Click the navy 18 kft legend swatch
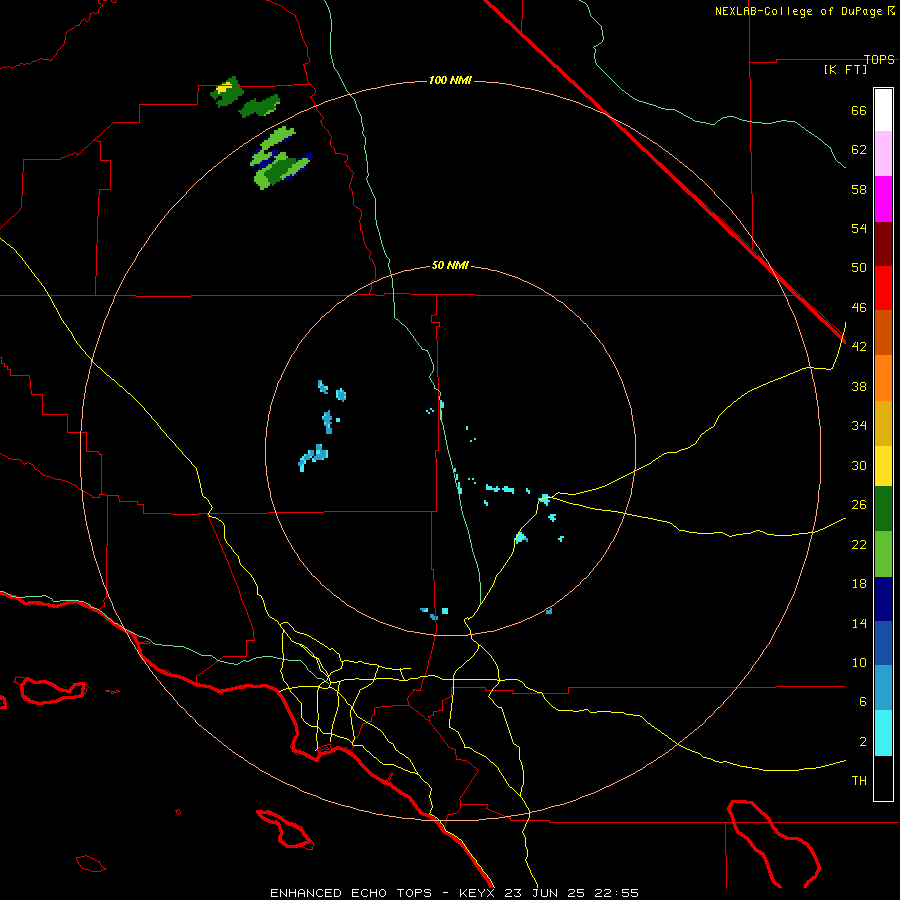Image resolution: width=900 pixels, height=900 pixels. tap(883, 599)
